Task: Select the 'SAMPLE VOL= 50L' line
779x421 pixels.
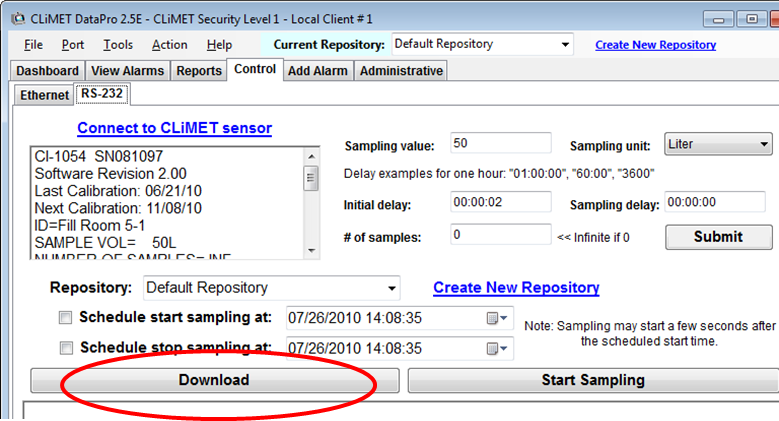Action: tap(105, 243)
